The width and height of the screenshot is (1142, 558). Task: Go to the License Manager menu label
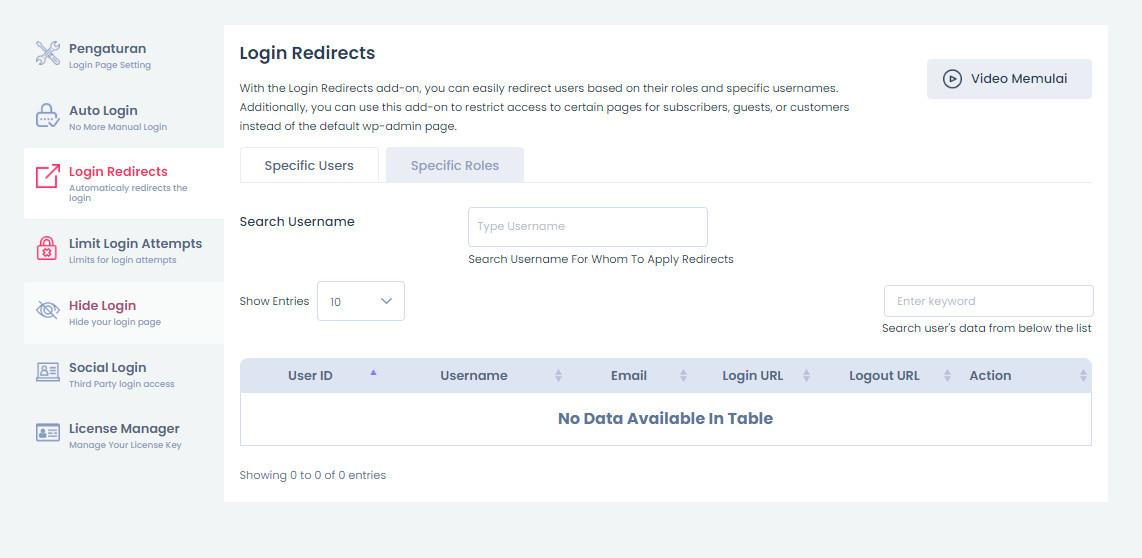point(124,429)
